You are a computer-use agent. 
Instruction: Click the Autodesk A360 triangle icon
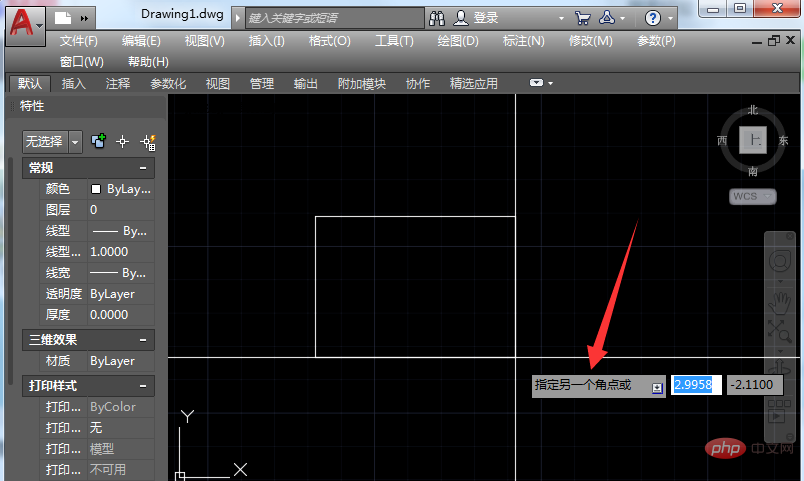pyautogui.click(x=607, y=18)
